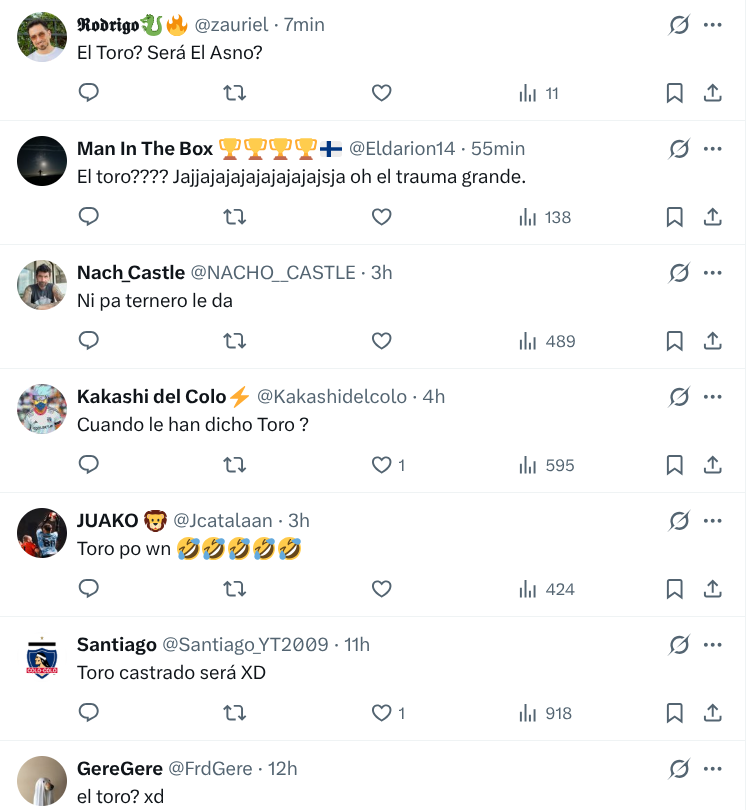Share JUAKO's tweet
This screenshot has height=810, width=747.
coord(713,589)
